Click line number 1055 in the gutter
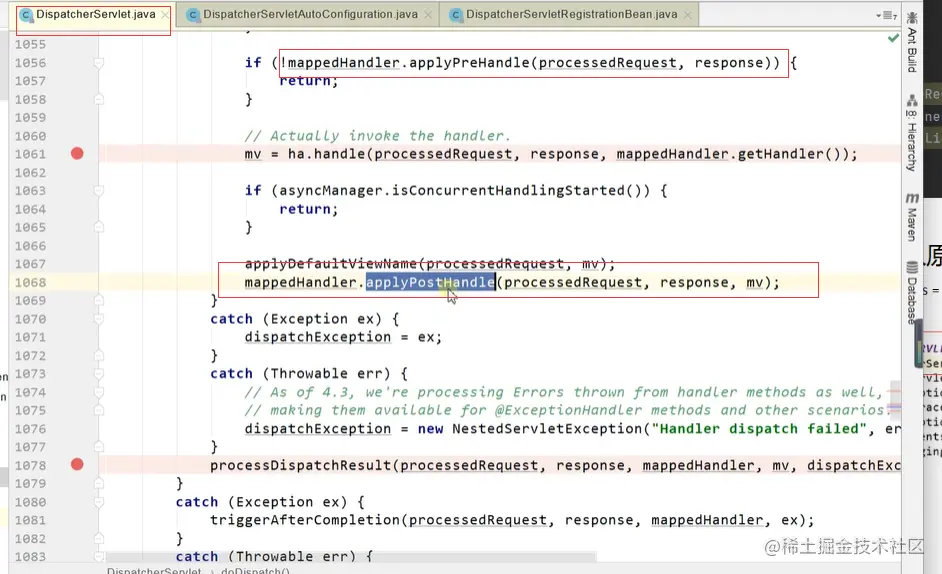The height and width of the screenshot is (574, 942). (30, 44)
